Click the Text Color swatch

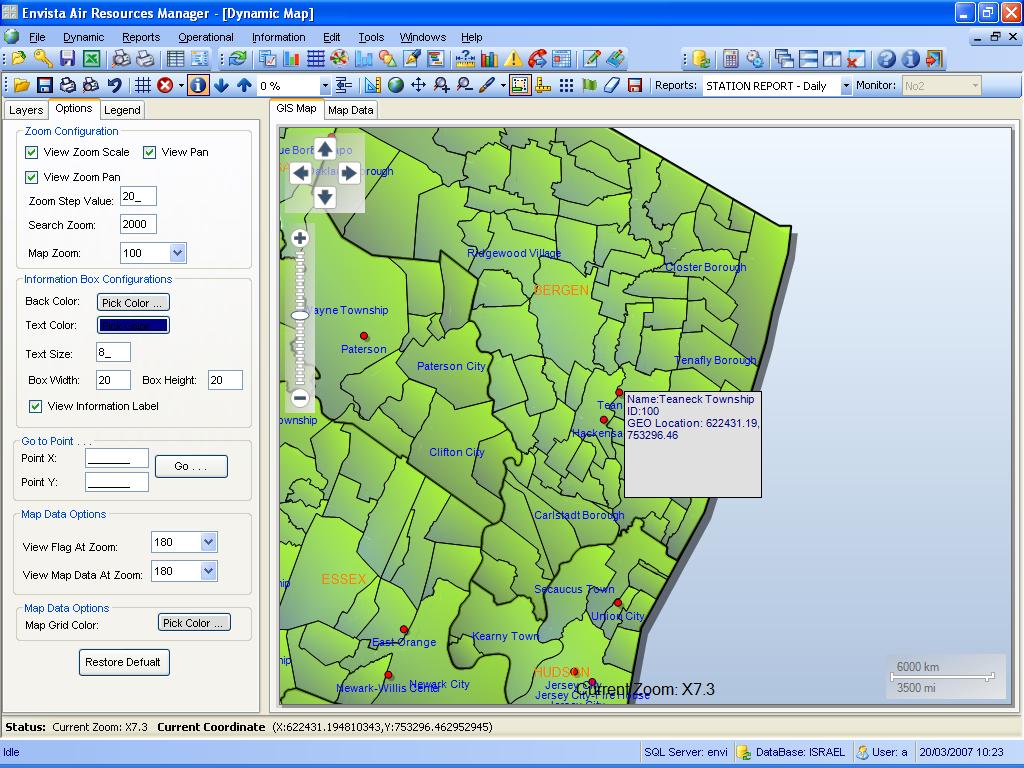(x=135, y=325)
